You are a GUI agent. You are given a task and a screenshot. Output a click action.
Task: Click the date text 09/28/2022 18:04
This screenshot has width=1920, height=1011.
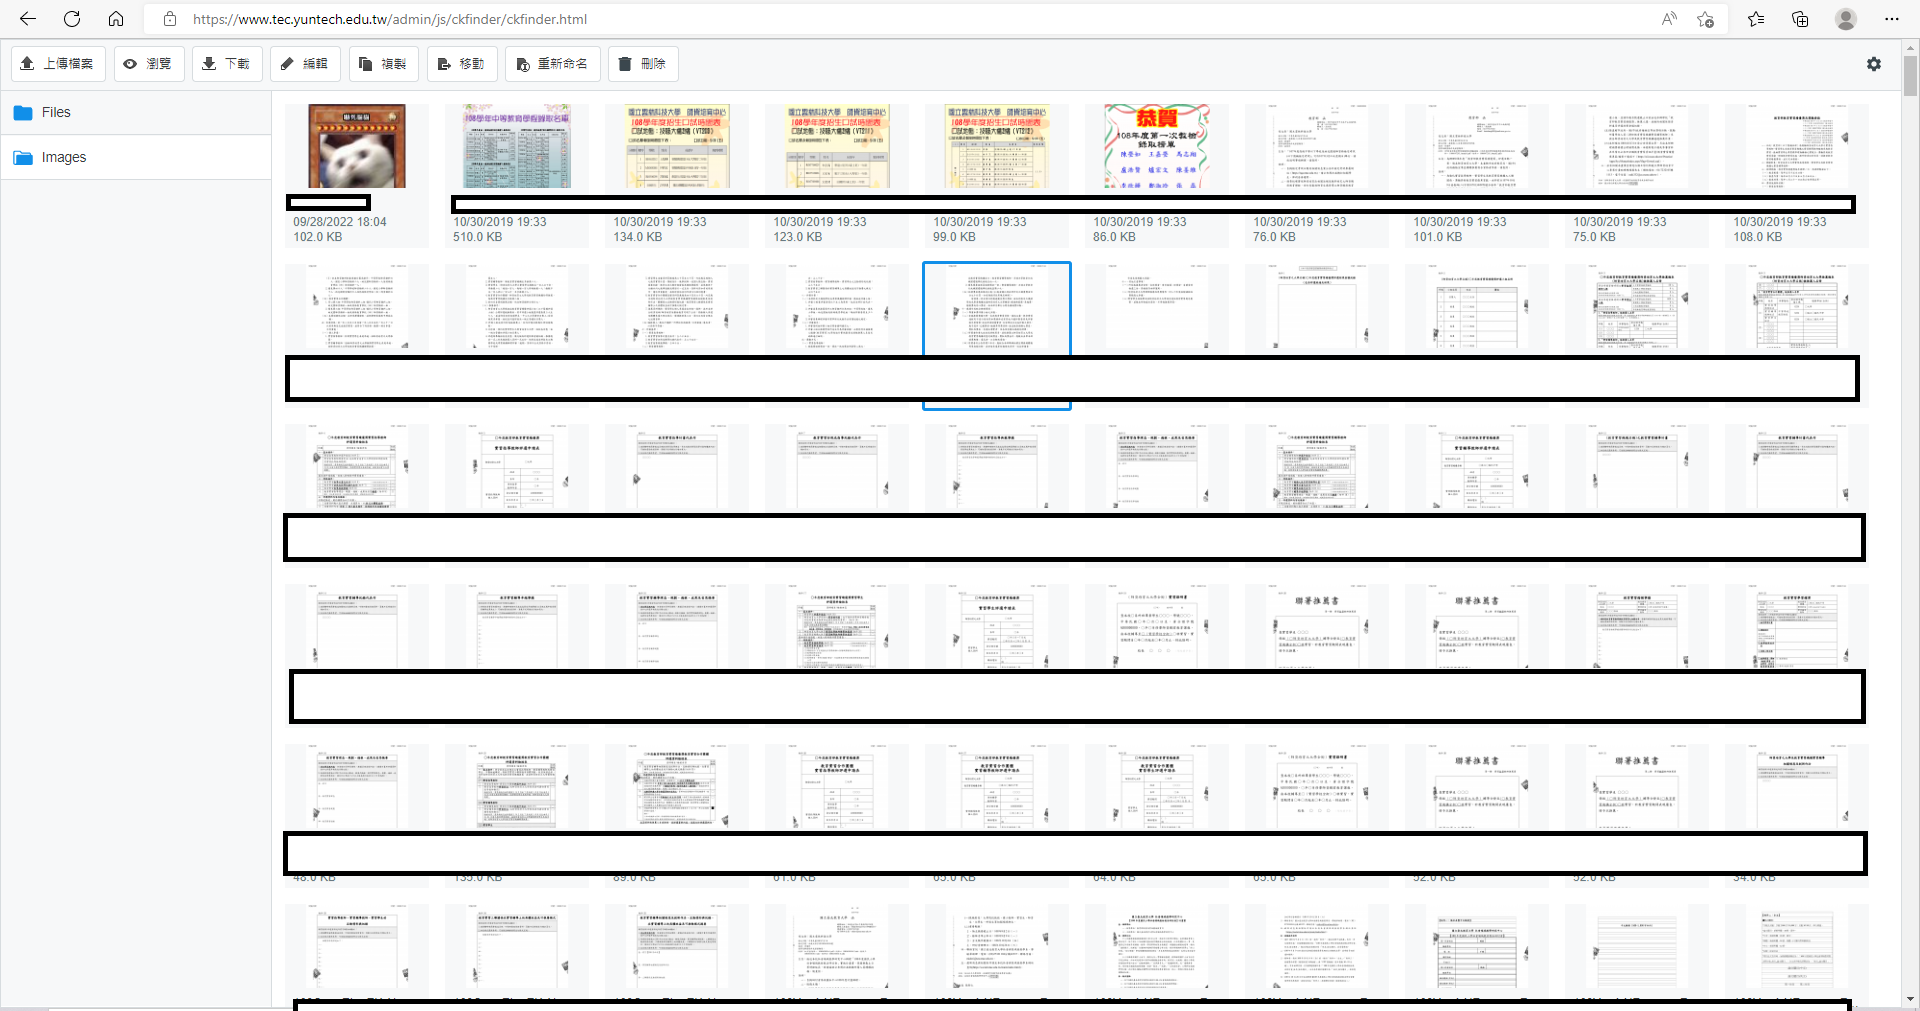(x=339, y=222)
